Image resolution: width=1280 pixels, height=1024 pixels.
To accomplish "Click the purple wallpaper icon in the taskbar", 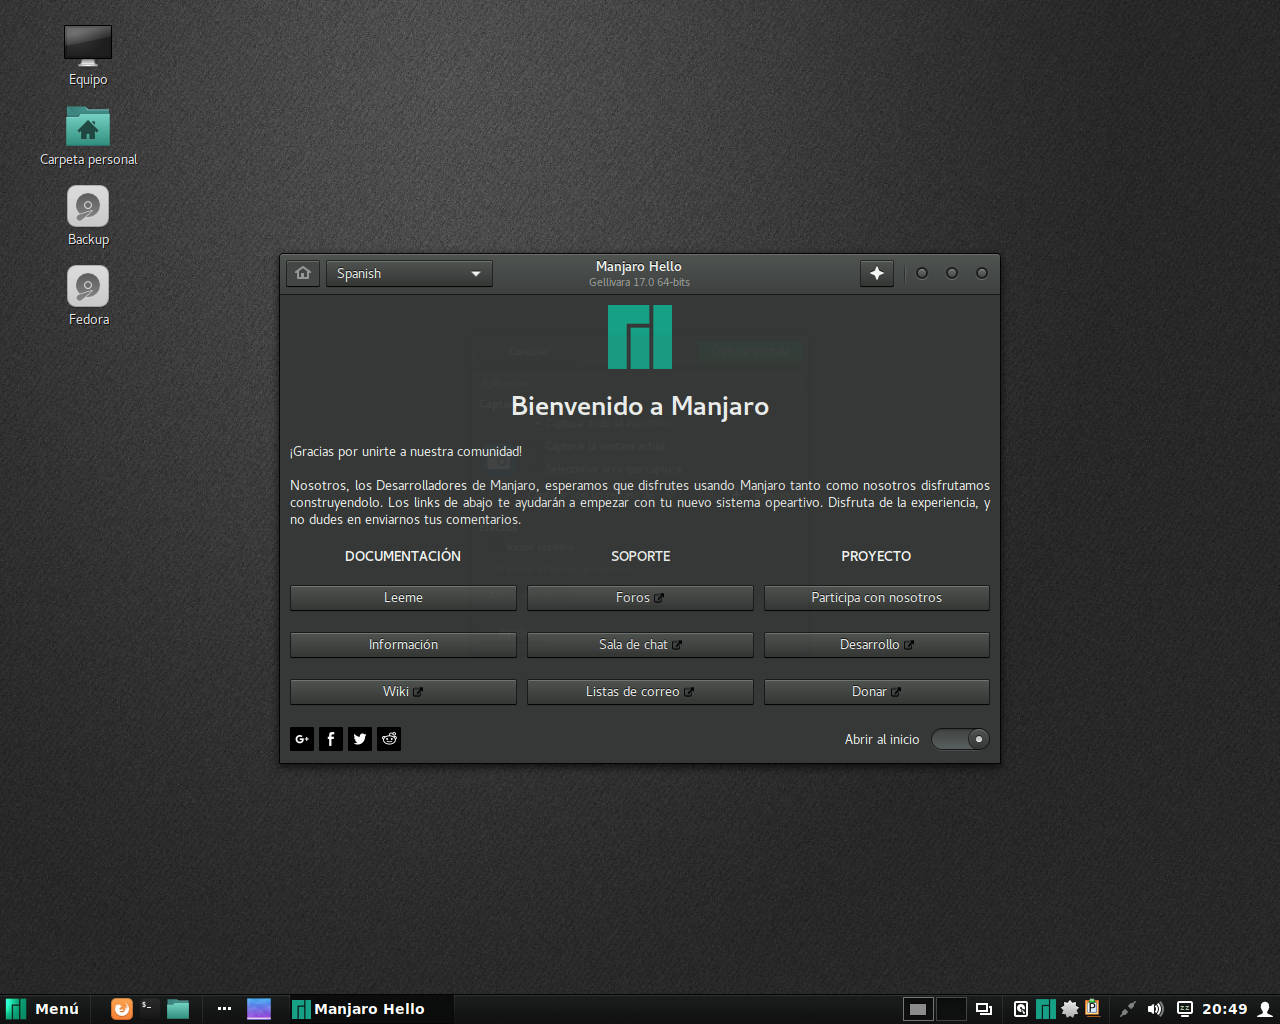I will [x=259, y=1009].
